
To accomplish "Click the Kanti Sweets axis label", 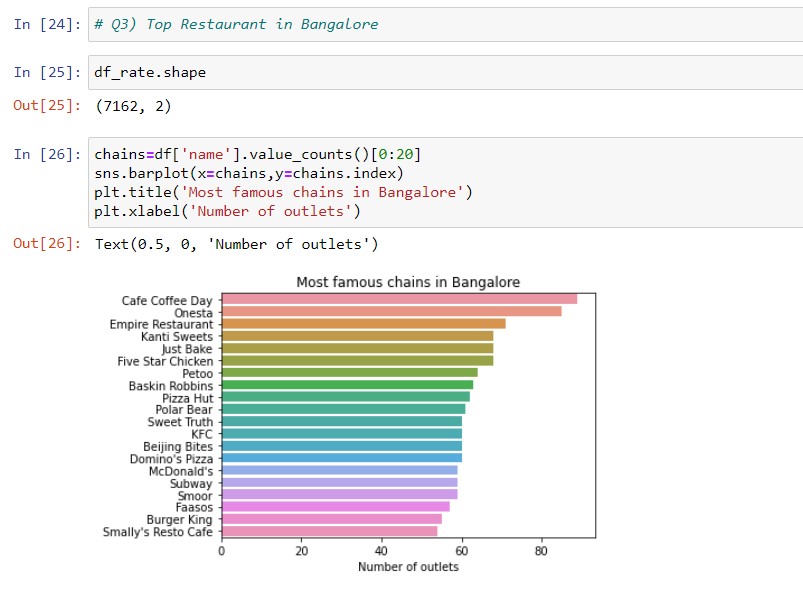I will coord(177,336).
